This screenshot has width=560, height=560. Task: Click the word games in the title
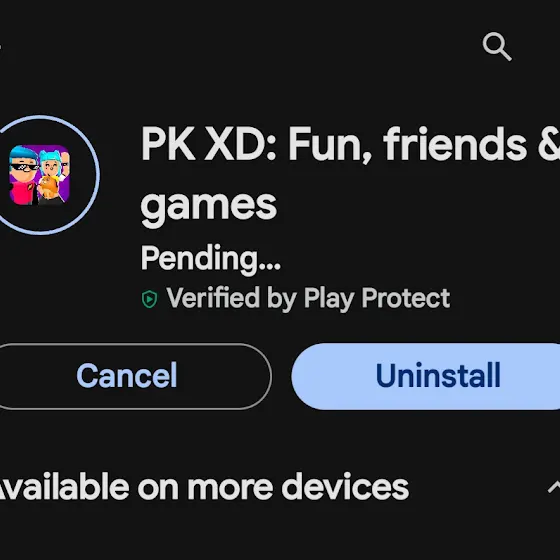[x=209, y=208]
